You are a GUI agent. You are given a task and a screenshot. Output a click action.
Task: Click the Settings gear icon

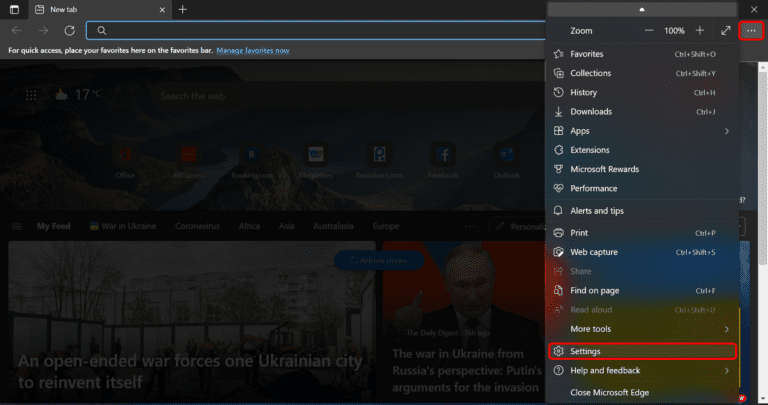(558, 351)
